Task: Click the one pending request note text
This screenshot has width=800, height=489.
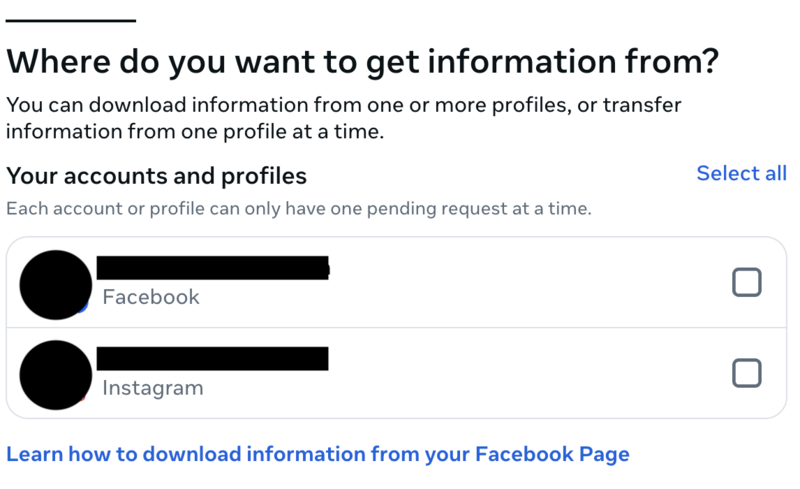Action: (298, 209)
